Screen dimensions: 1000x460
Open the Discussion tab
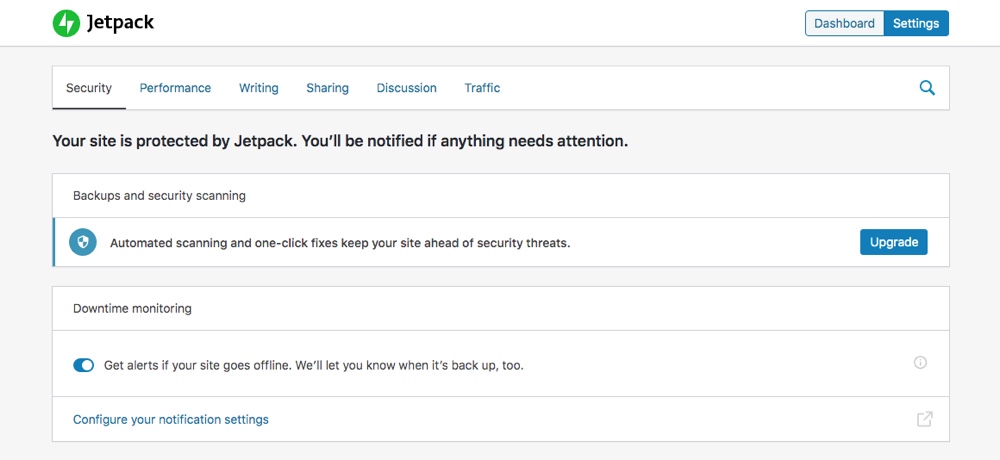(x=406, y=88)
